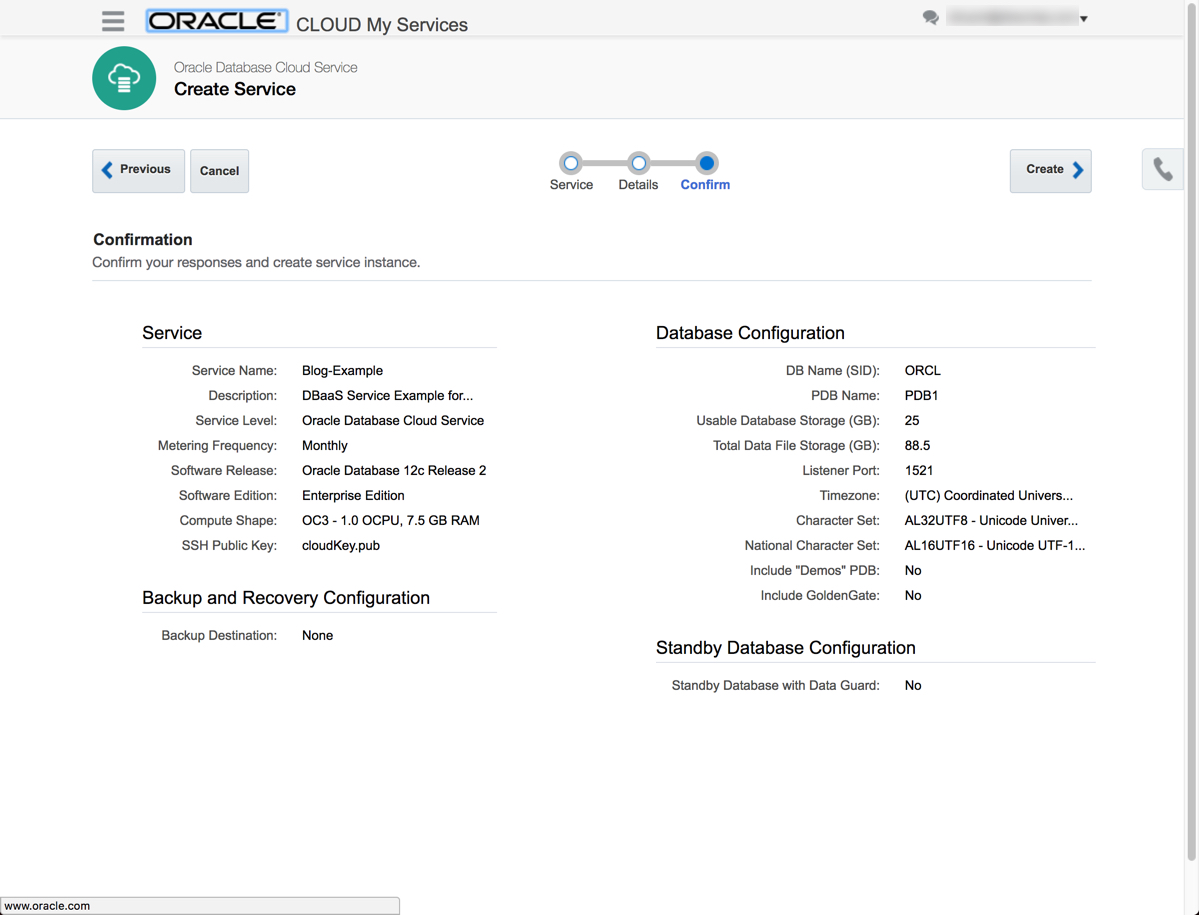The width and height of the screenshot is (1199, 915).
Task: Select the Enterprise Edition value
Action: click(x=353, y=496)
